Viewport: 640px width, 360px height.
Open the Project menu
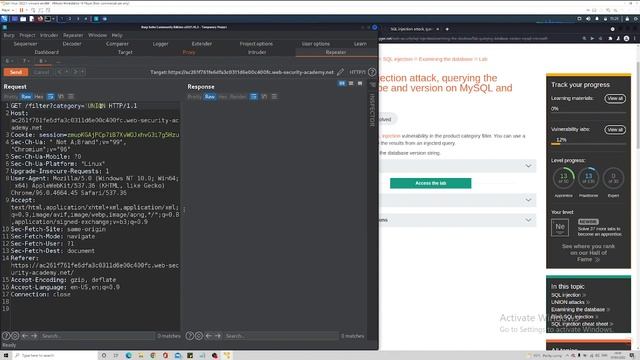point(27,36)
